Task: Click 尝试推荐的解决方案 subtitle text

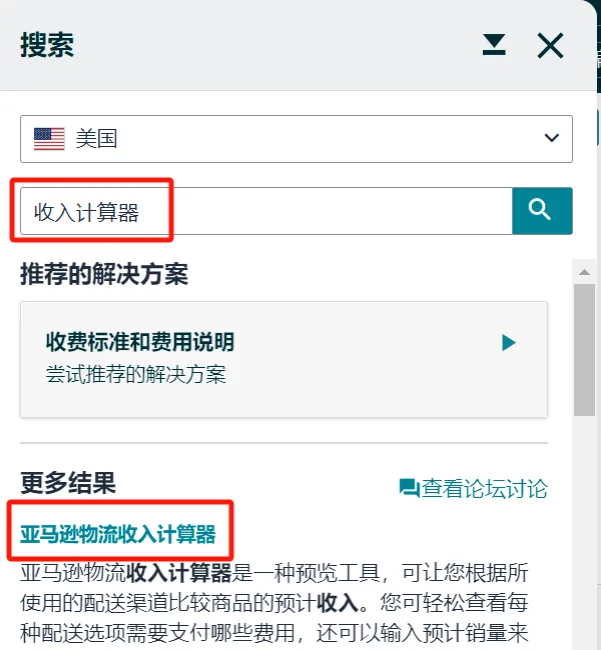Action: [136, 374]
